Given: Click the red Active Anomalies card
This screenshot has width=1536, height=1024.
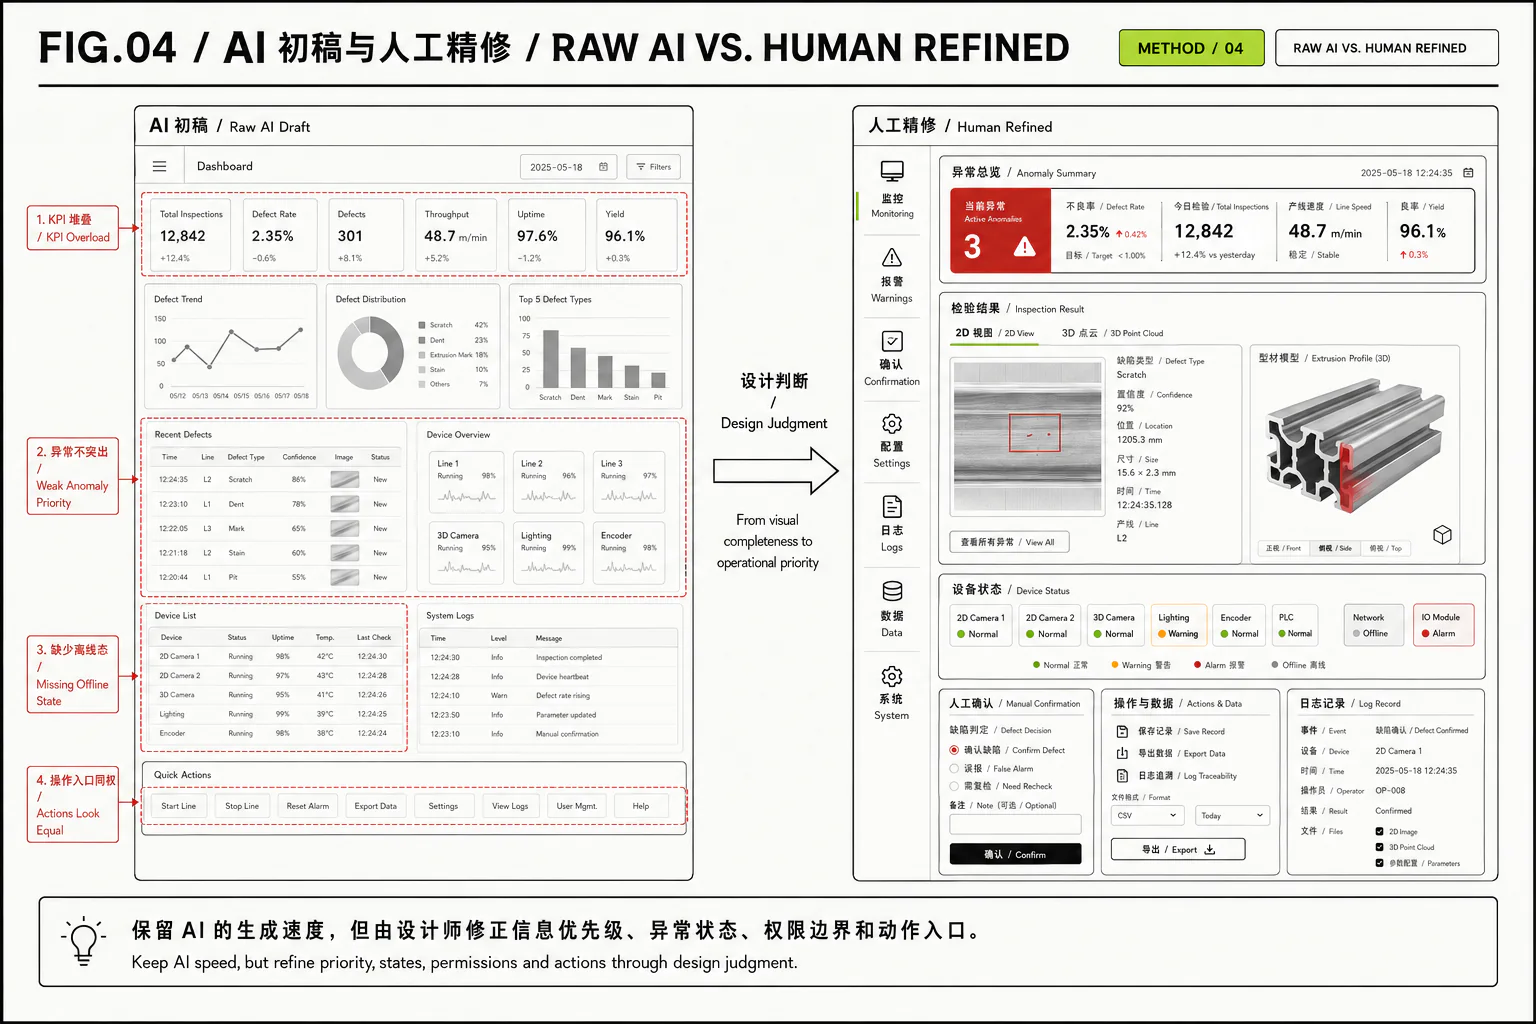Looking at the screenshot, I should tap(1000, 232).
